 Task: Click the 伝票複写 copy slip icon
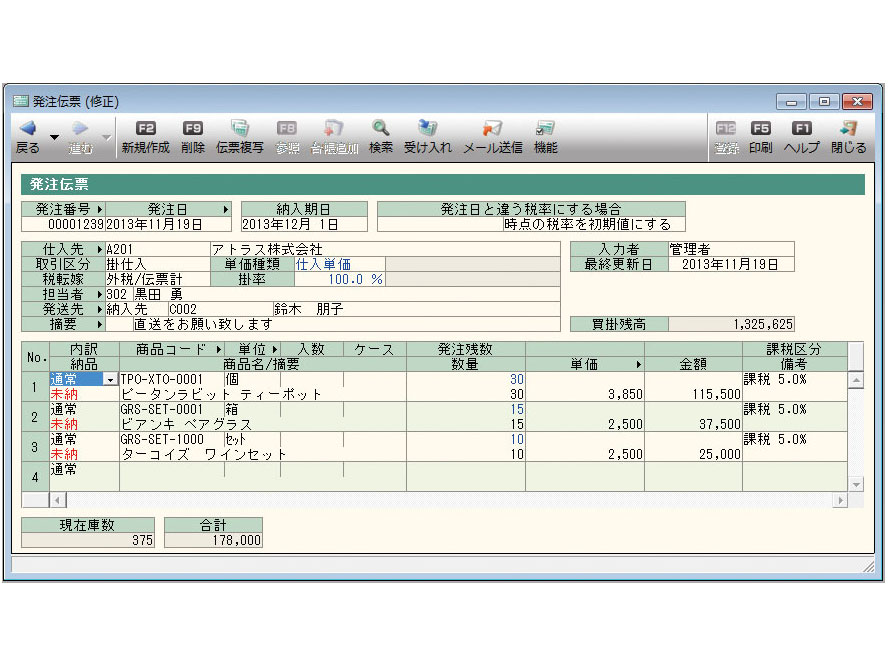click(240, 129)
